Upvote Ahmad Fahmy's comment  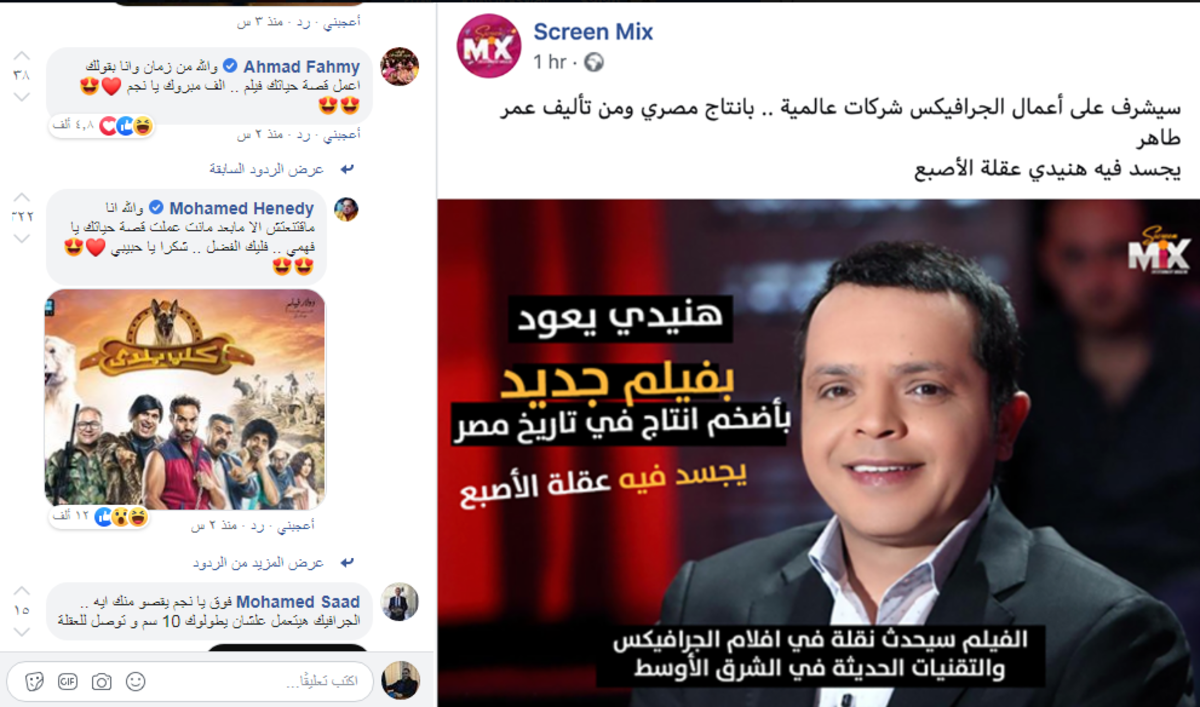point(21,55)
